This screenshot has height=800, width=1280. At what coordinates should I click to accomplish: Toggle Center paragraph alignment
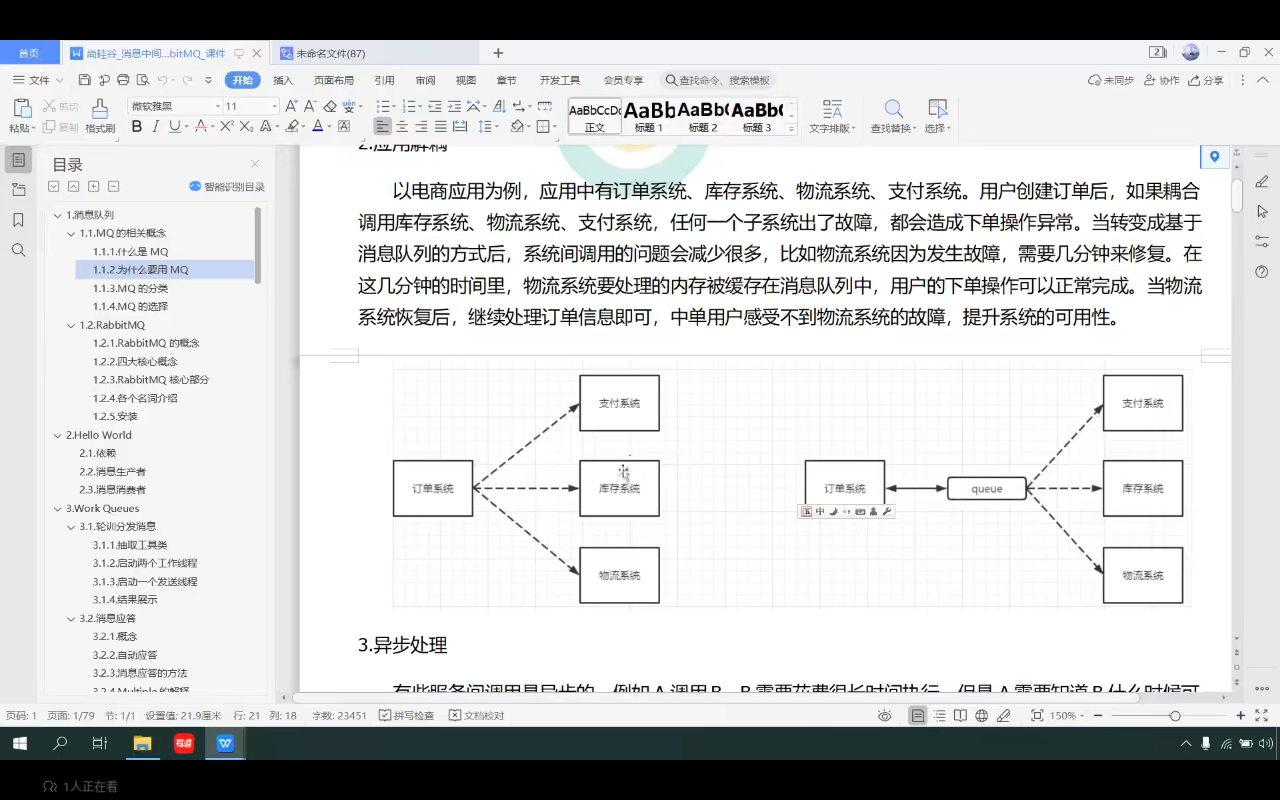click(x=402, y=127)
